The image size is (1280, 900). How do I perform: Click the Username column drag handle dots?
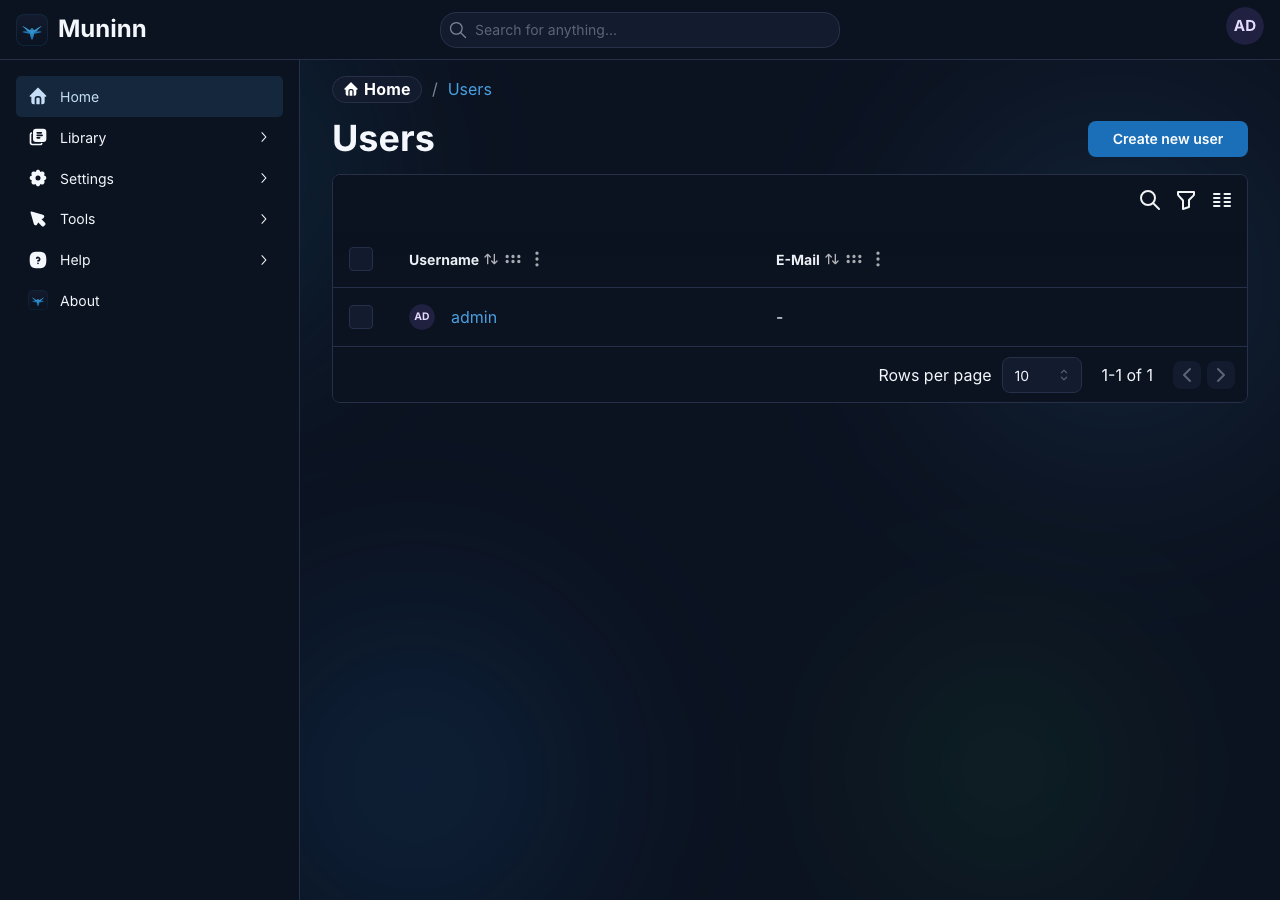pos(513,259)
